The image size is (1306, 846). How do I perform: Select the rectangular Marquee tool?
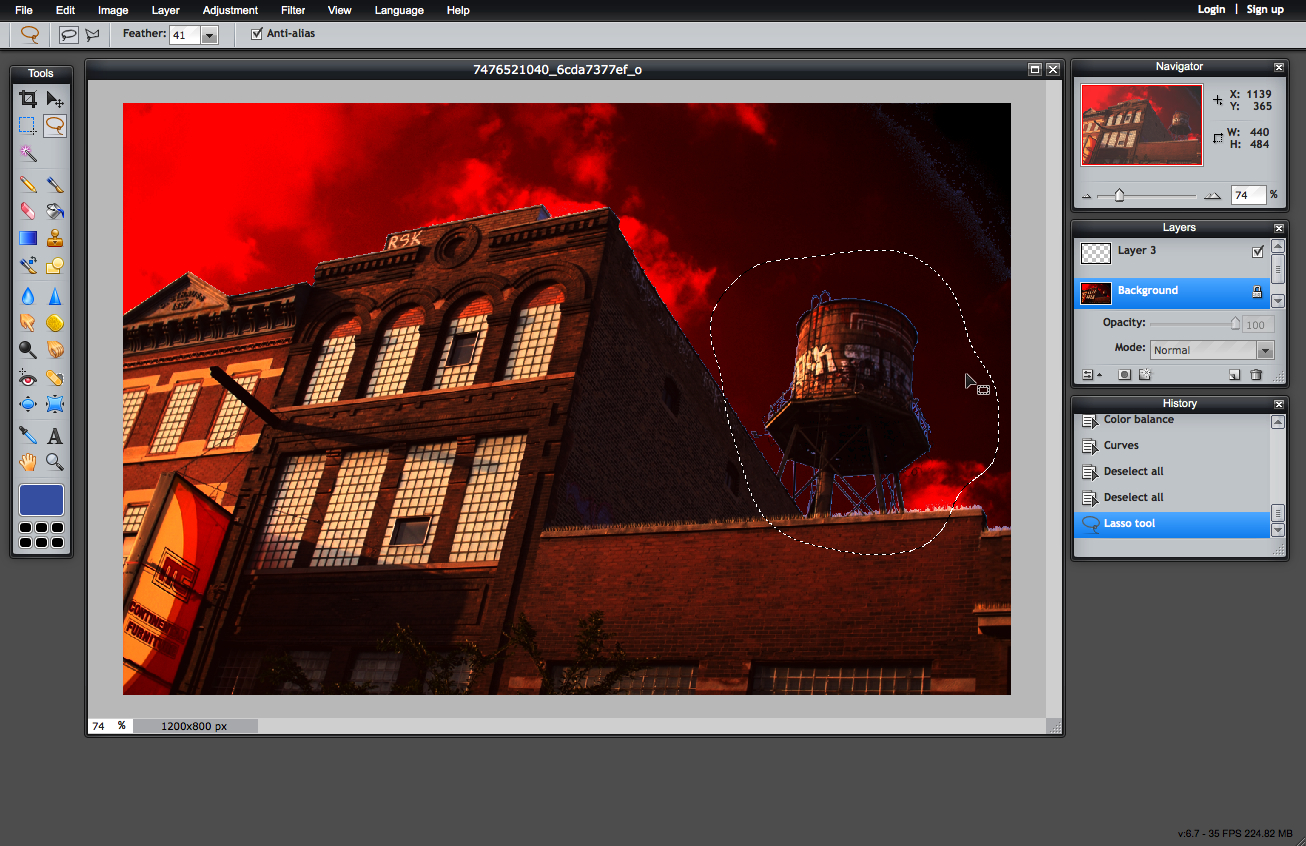tap(28, 126)
